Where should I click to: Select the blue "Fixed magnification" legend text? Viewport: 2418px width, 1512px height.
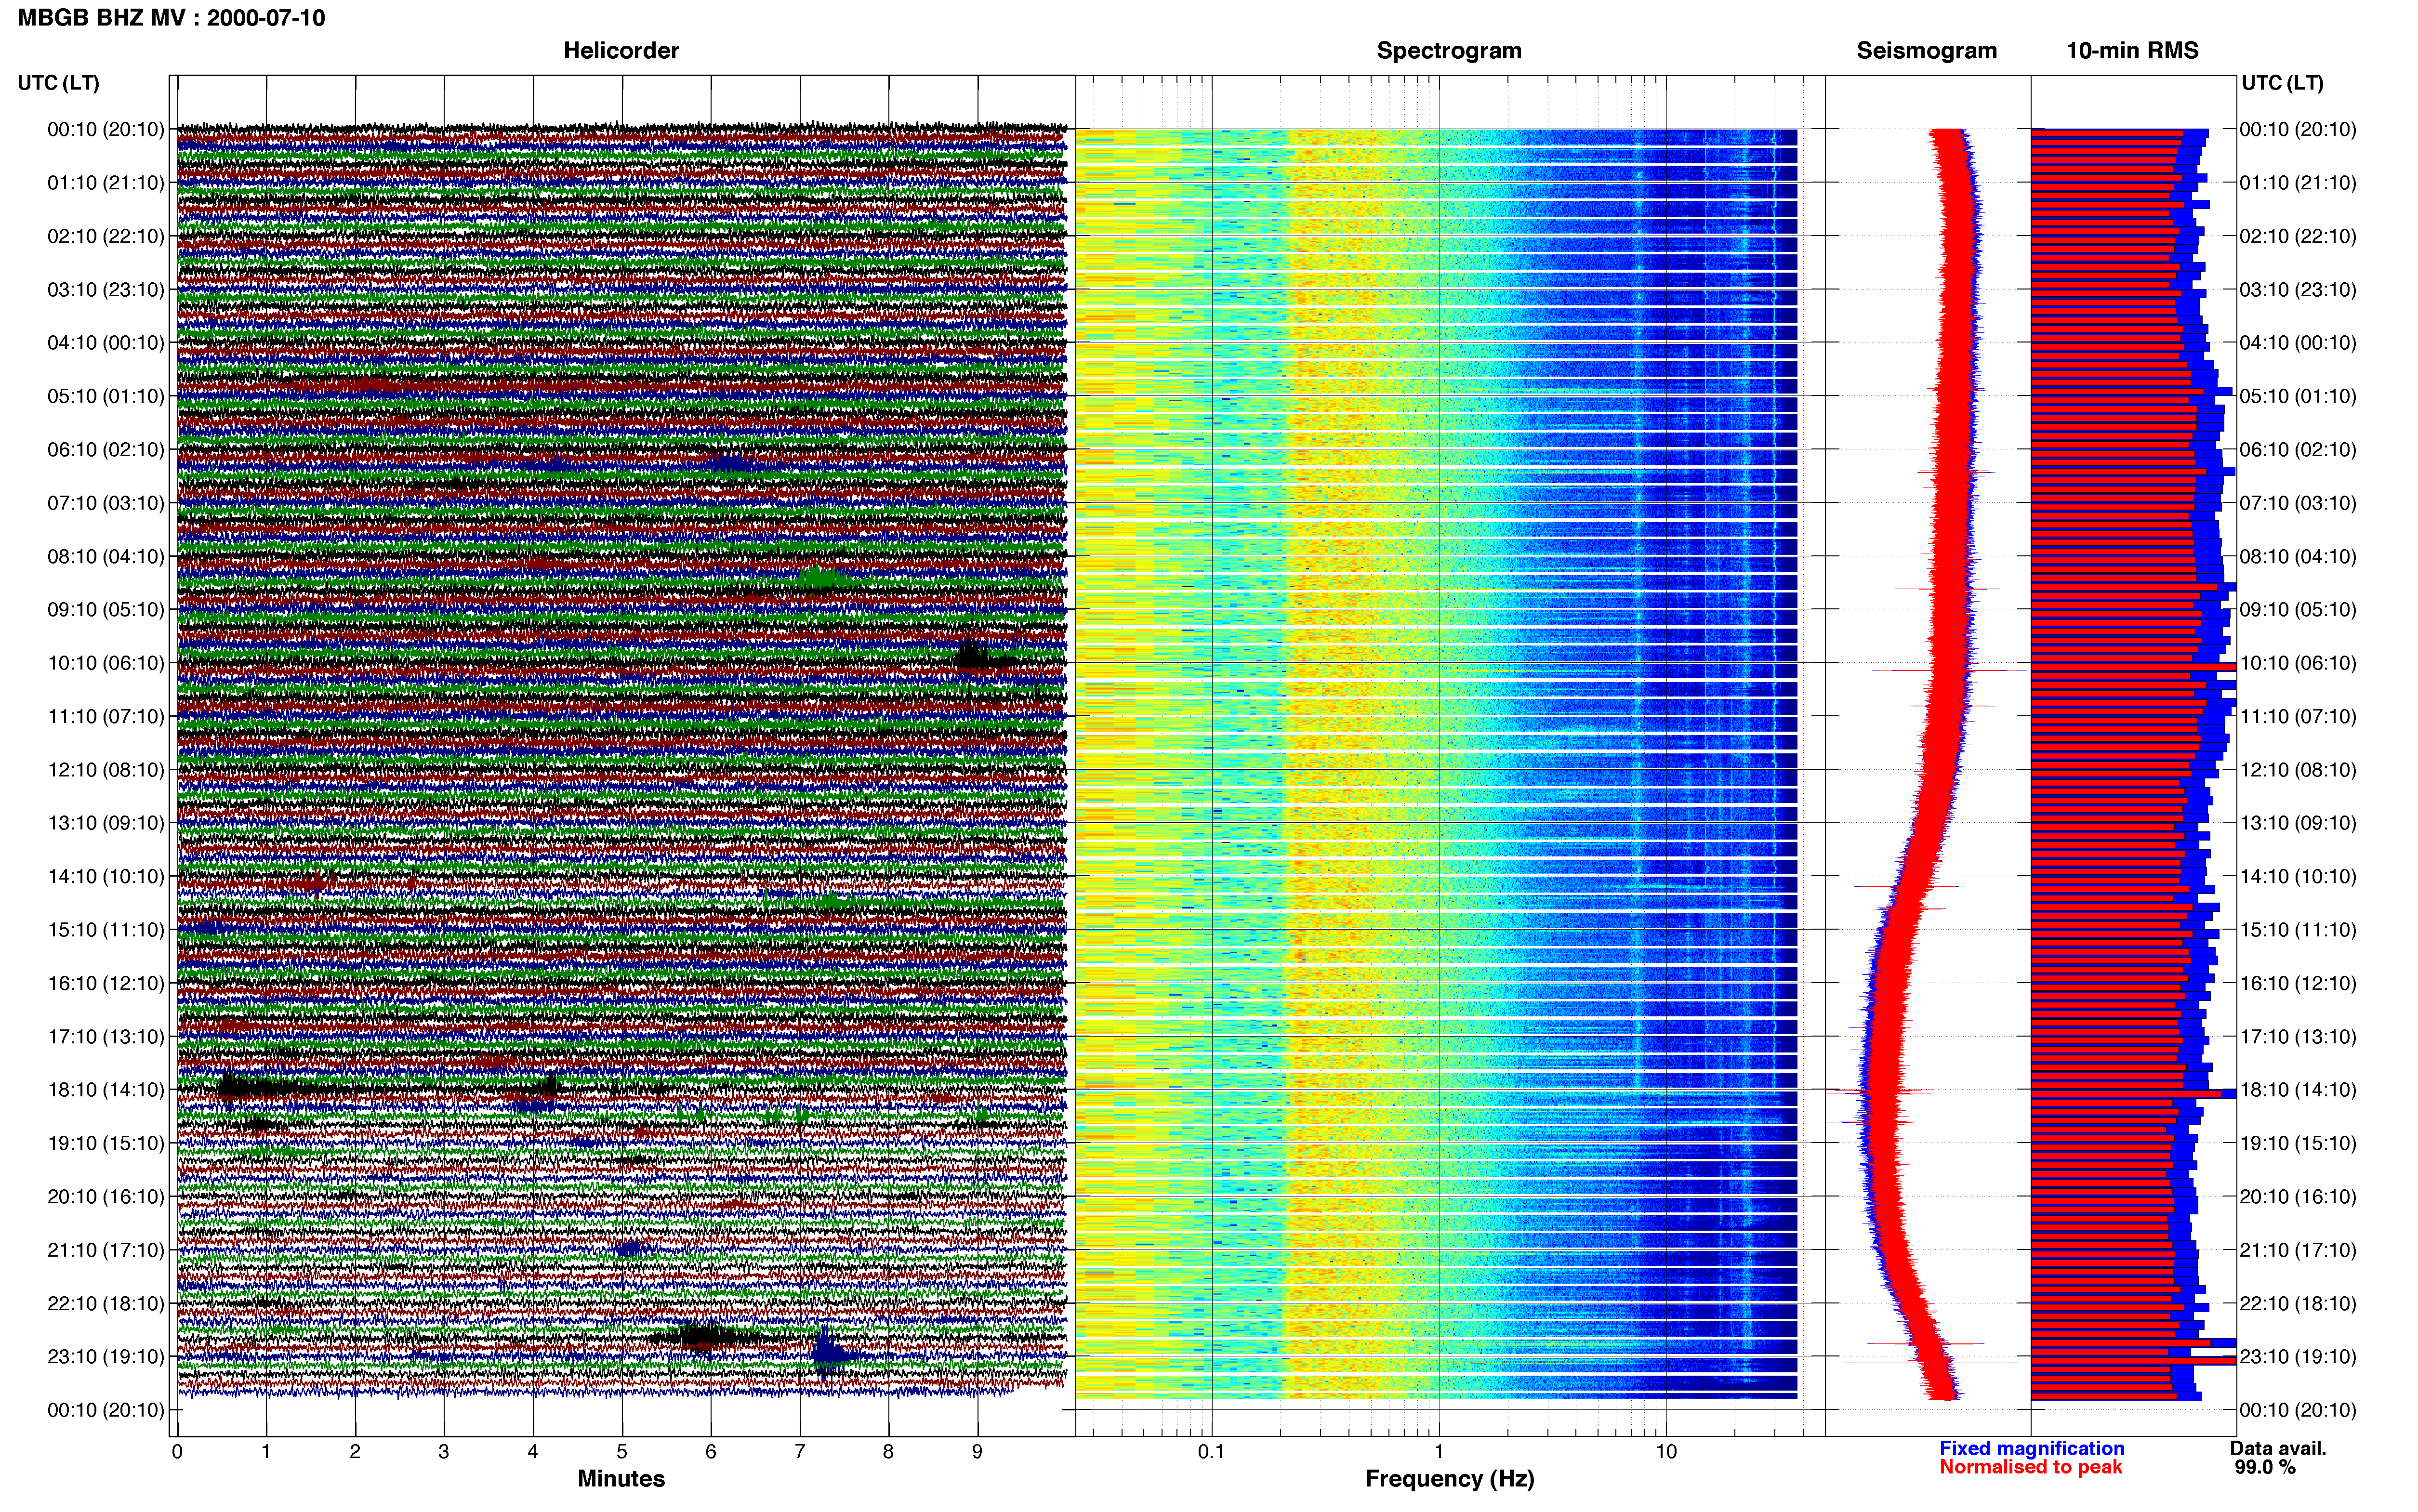click(2031, 1448)
